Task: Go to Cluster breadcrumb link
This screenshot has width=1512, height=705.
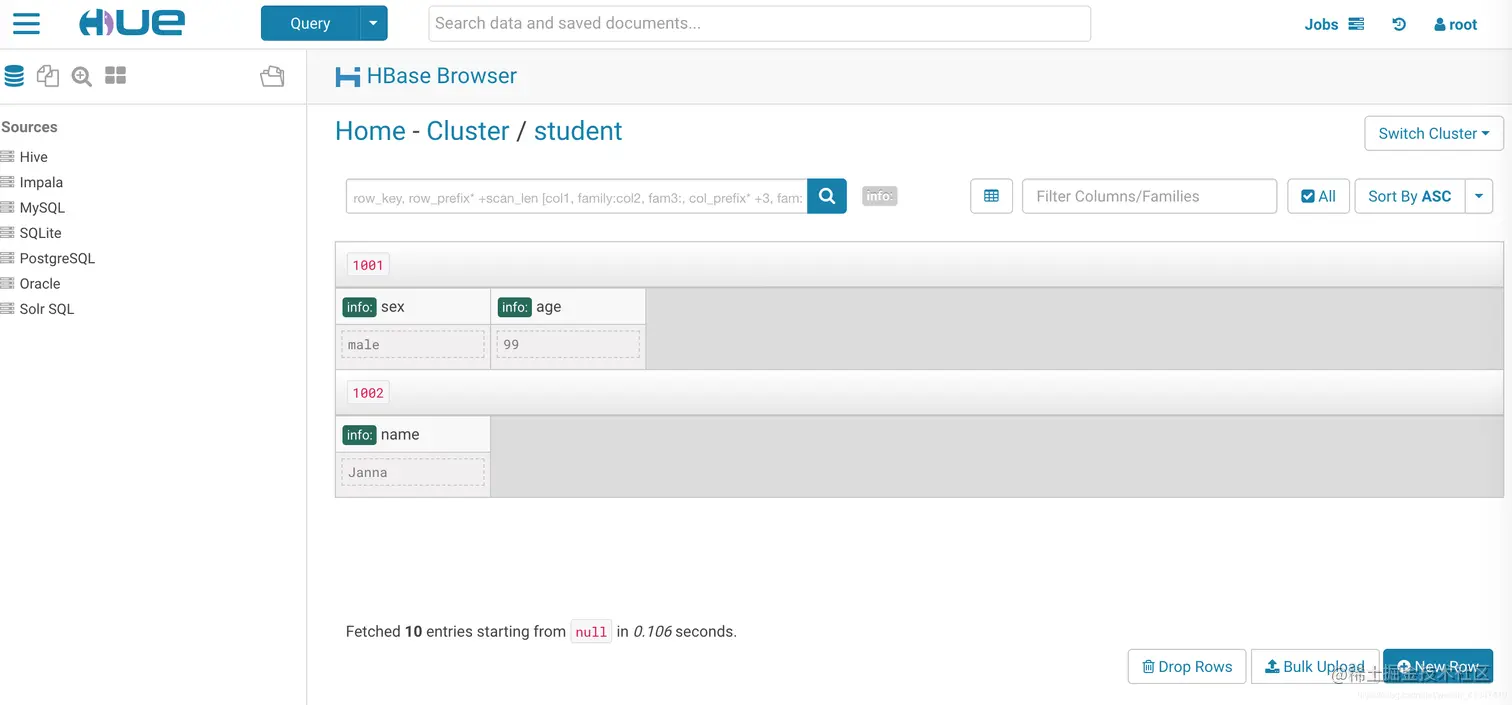Action: click(x=468, y=131)
